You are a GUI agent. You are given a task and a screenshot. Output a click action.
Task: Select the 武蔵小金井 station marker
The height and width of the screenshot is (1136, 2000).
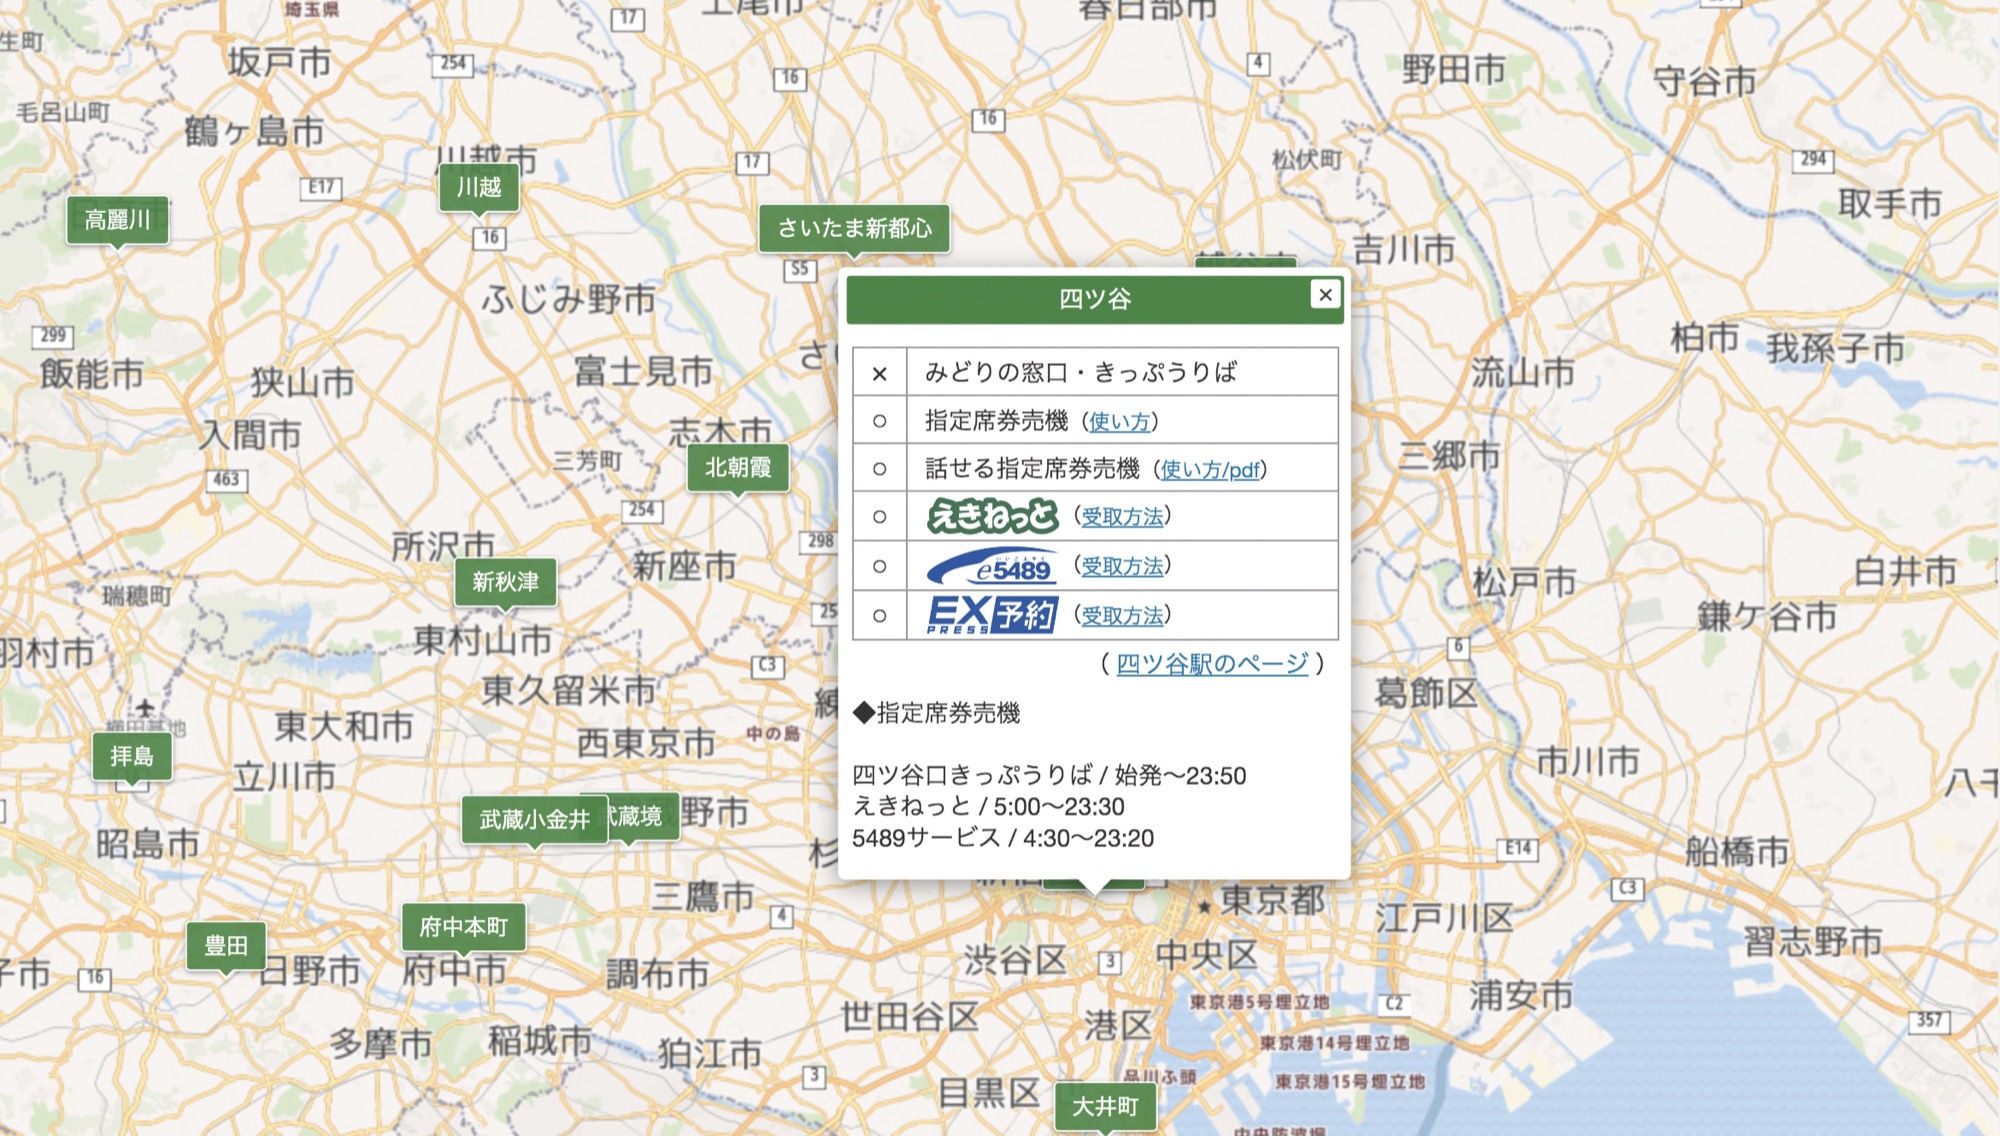coord(534,820)
